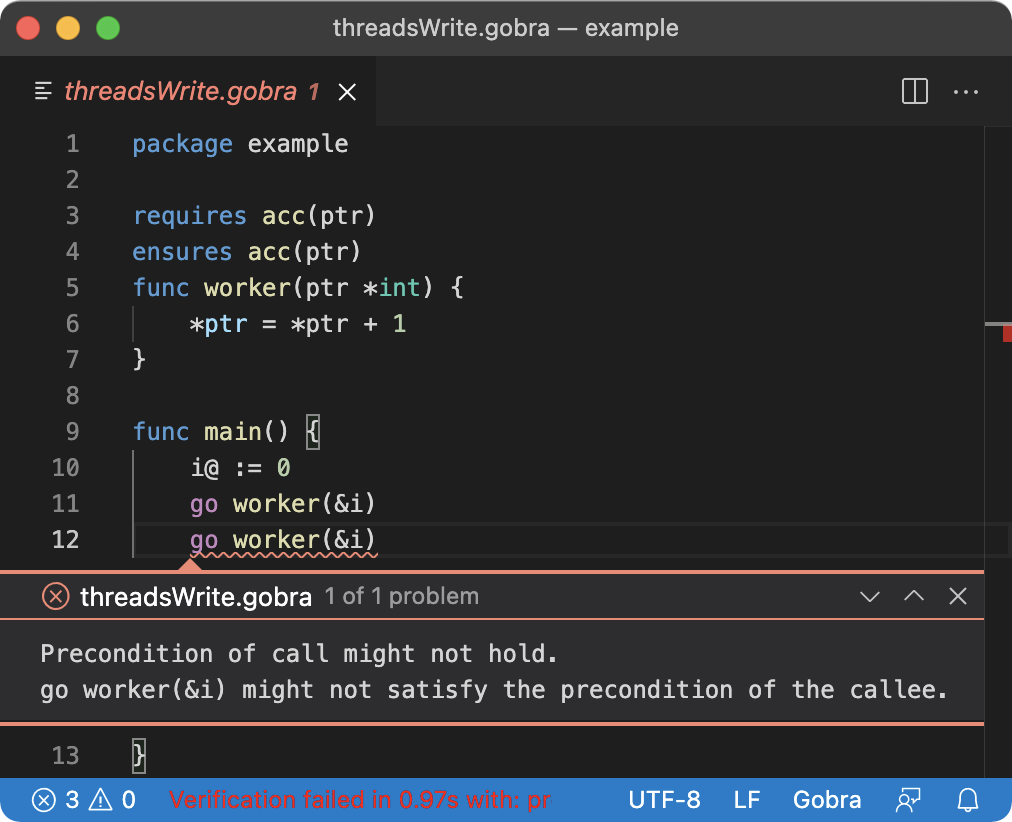Go to previous problem with up chevron
The width and height of the screenshot is (1012, 822).
(914, 597)
